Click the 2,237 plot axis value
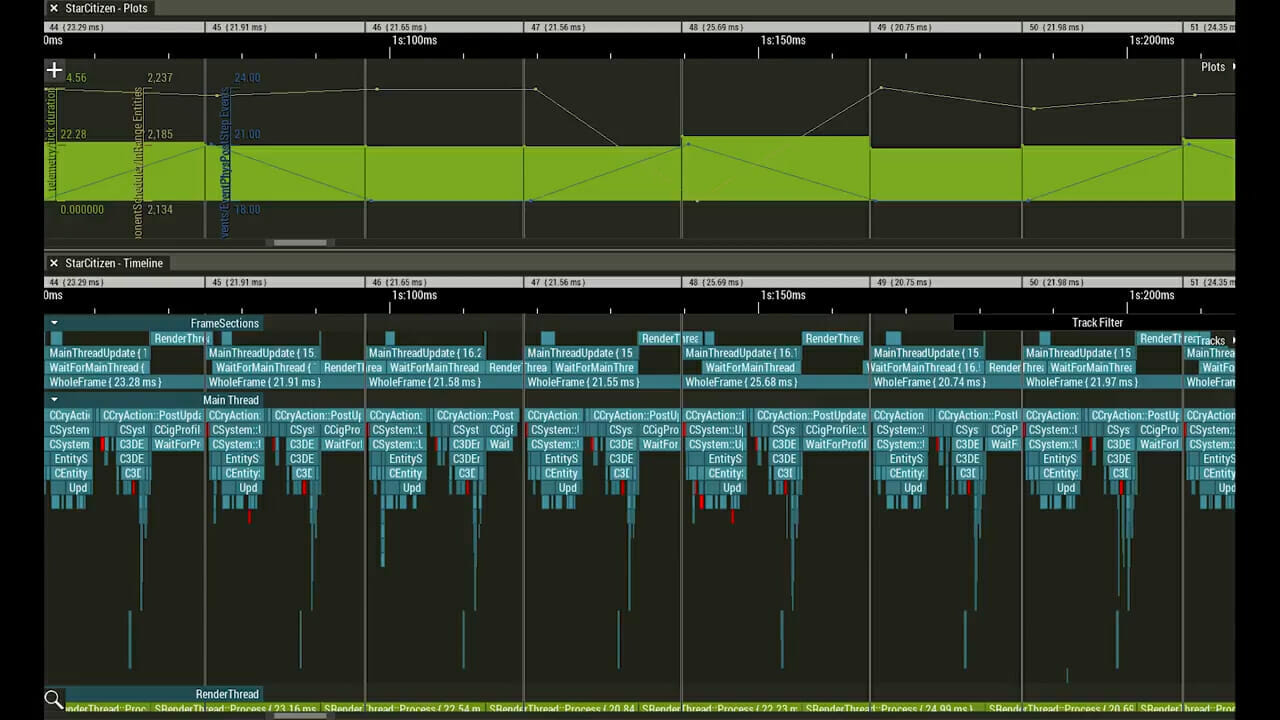This screenshot has width=1280, height=720. [x=159, y=78]
